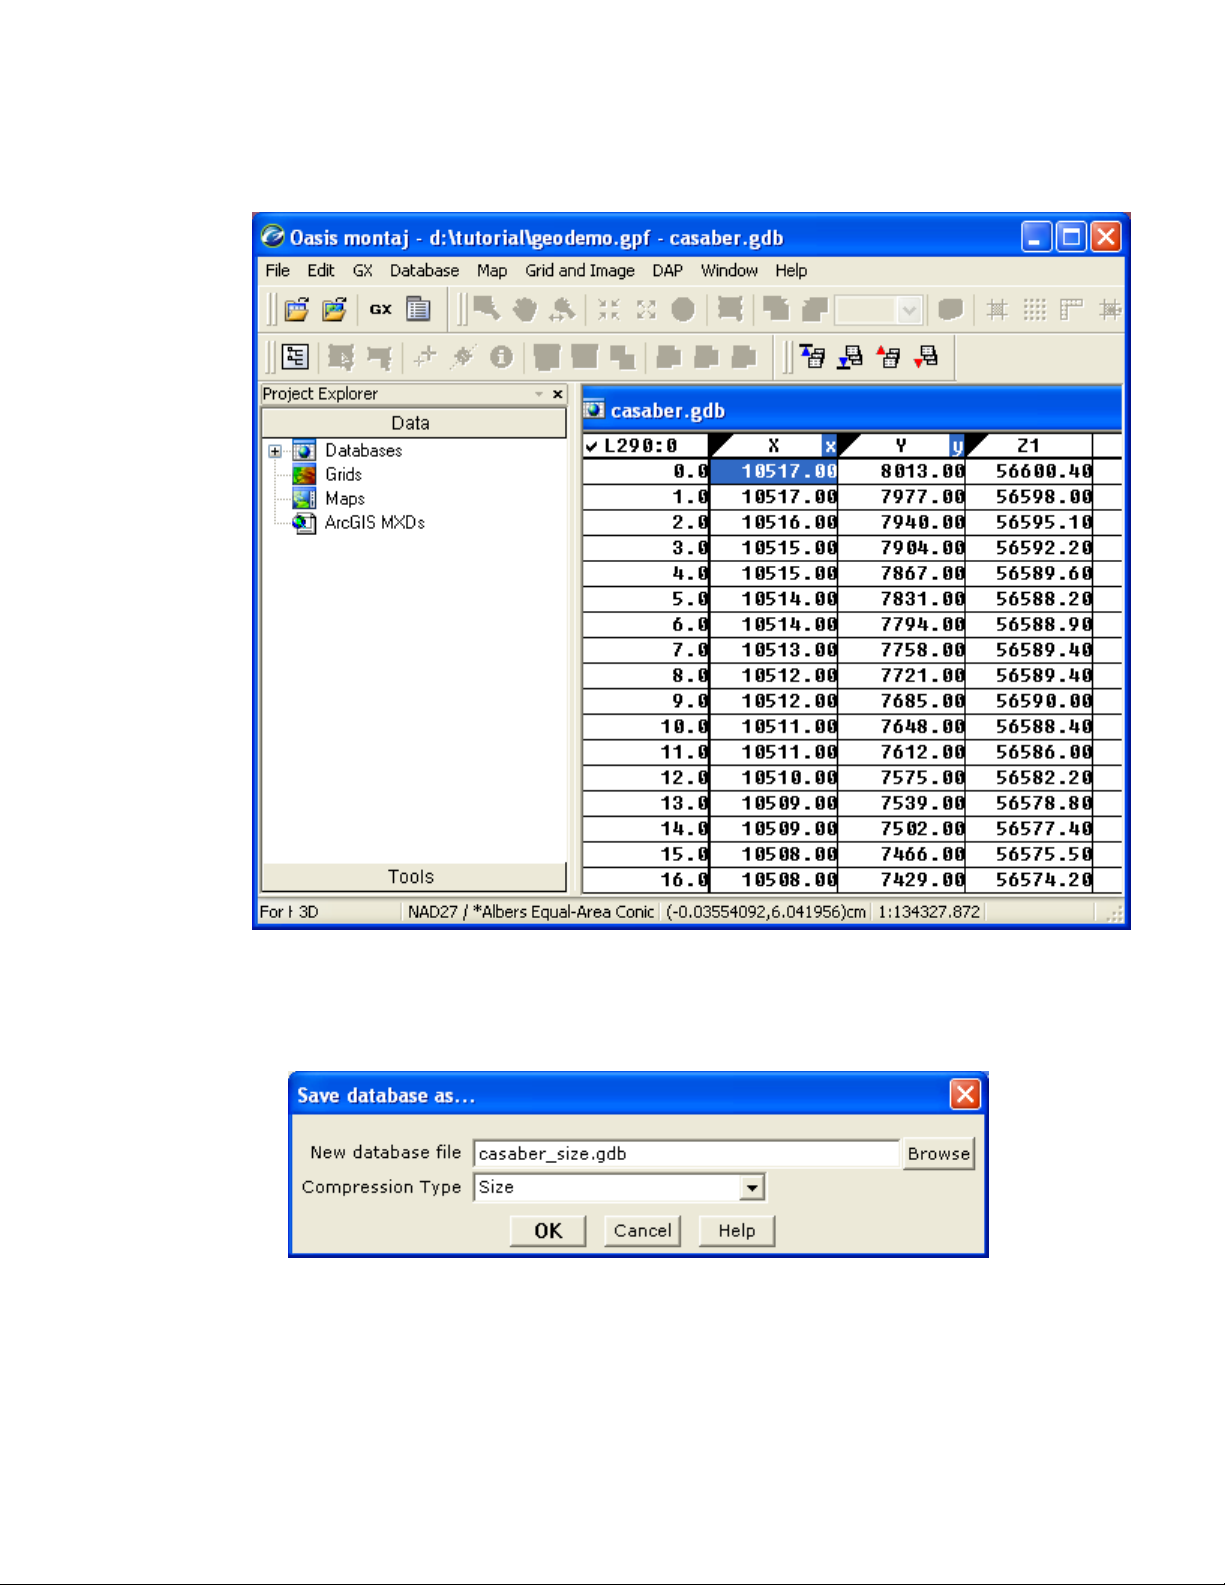Close the Save database as dialog
The image size is (1225, 1585).
965,1094
